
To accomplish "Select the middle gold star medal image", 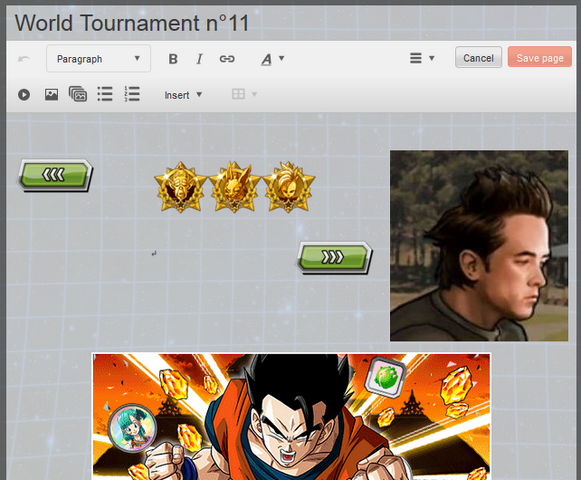I will coord(234,187).
